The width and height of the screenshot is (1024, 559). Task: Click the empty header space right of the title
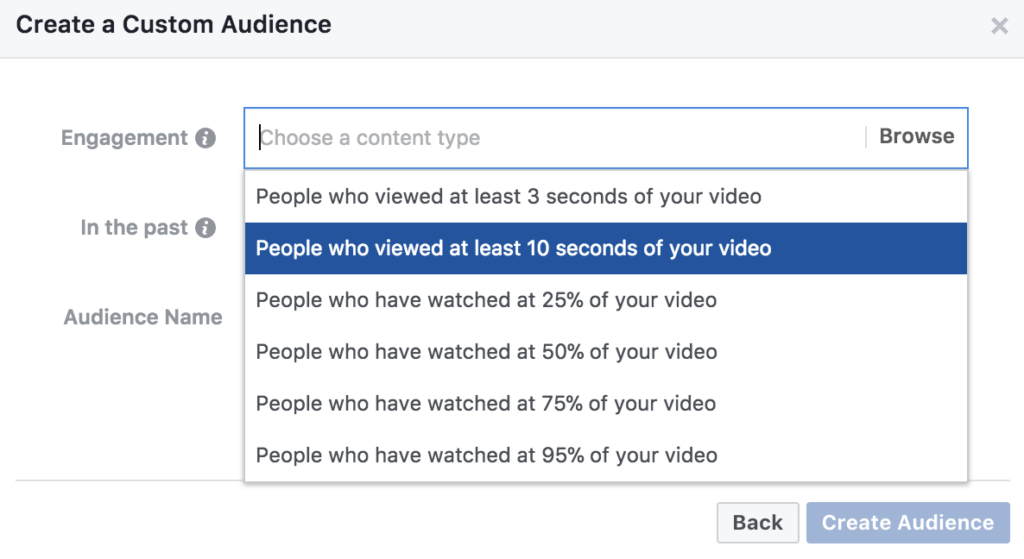coord(650,26)
